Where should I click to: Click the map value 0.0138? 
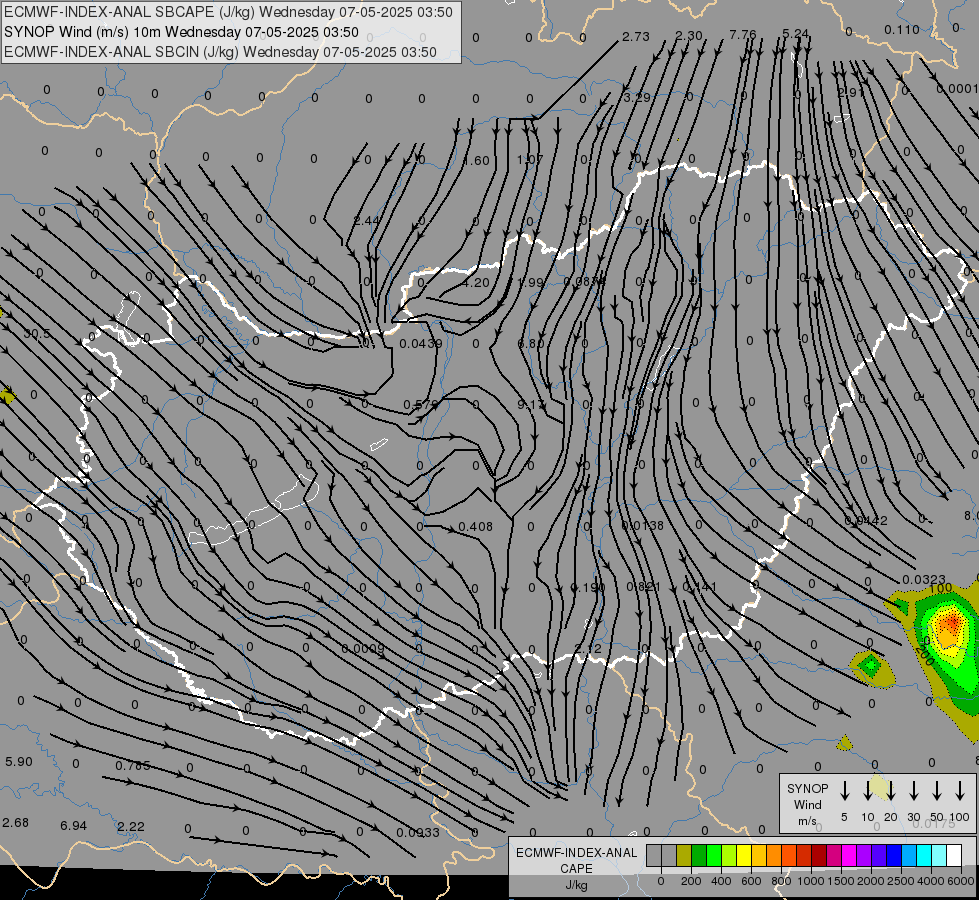coord(642,525)
